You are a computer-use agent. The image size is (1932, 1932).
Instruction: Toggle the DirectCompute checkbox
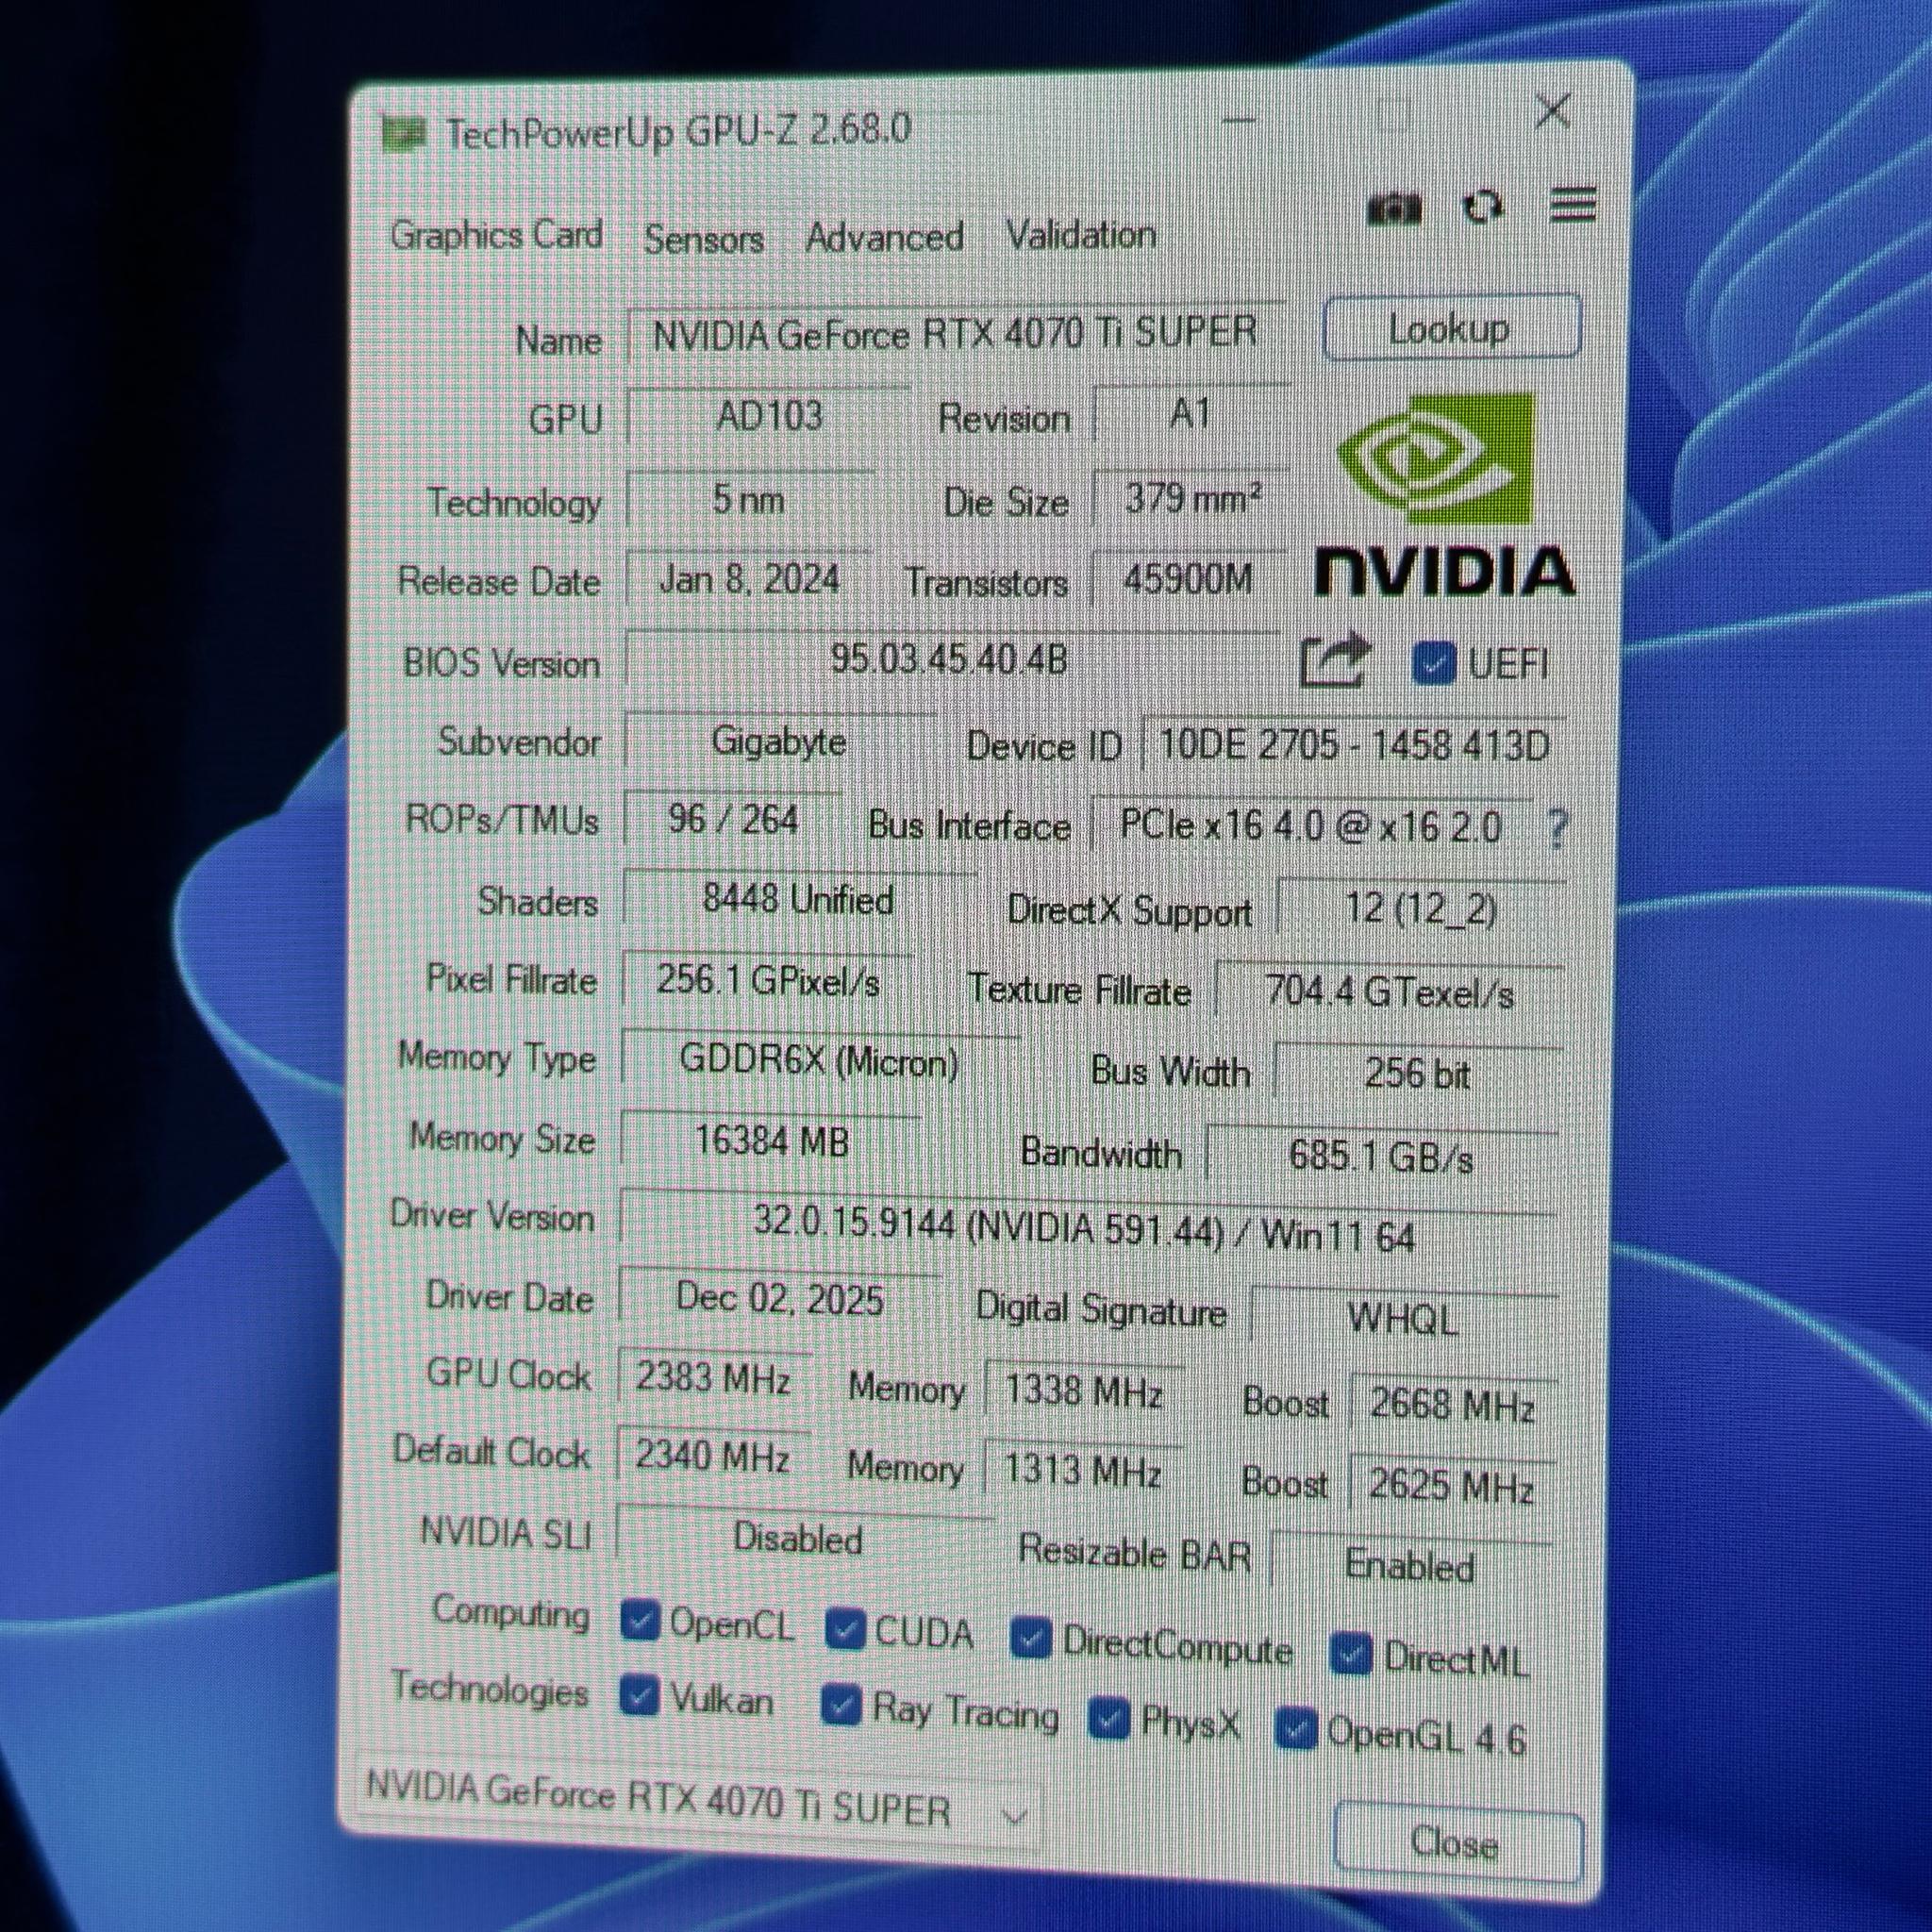point(1030,1639)
